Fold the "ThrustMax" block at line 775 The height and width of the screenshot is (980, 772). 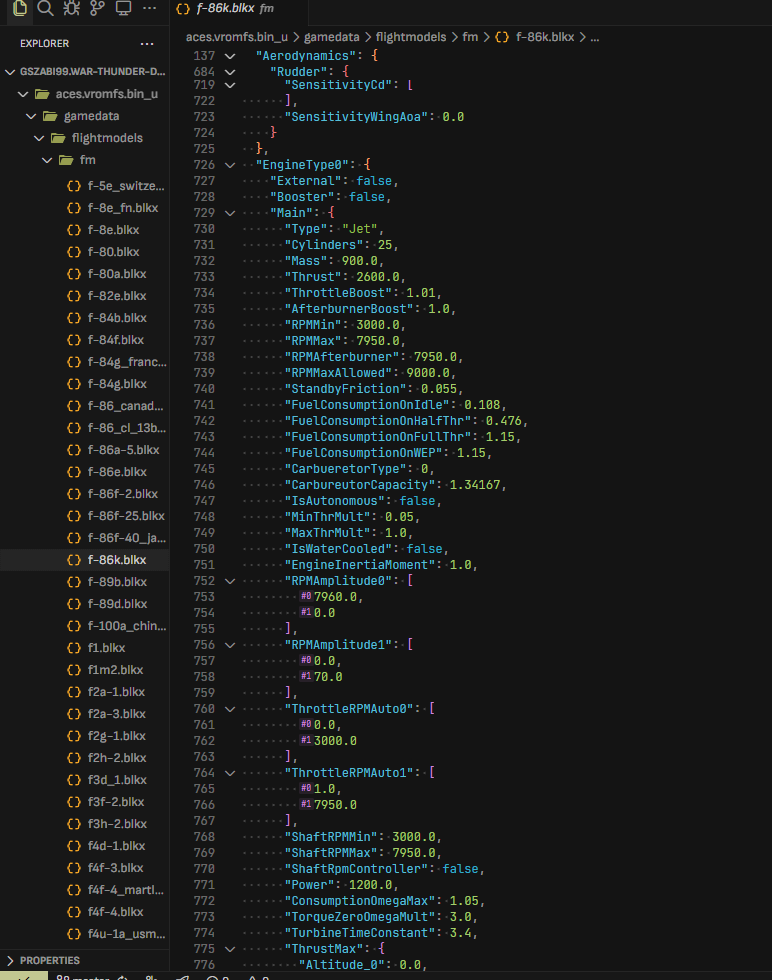[230, 949]
